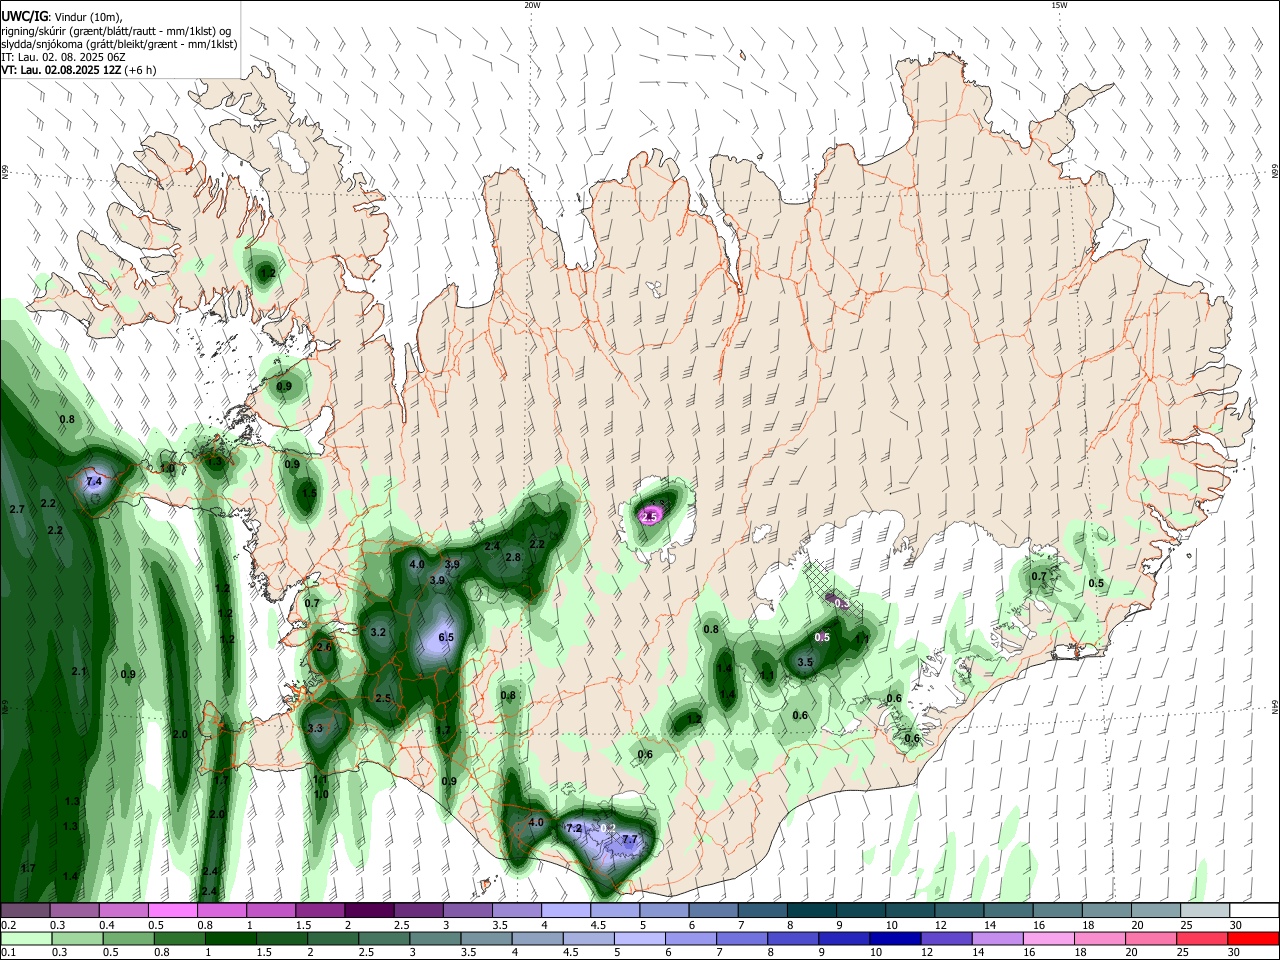Click the 64N latitude label on right edge

pos(1275,707)
